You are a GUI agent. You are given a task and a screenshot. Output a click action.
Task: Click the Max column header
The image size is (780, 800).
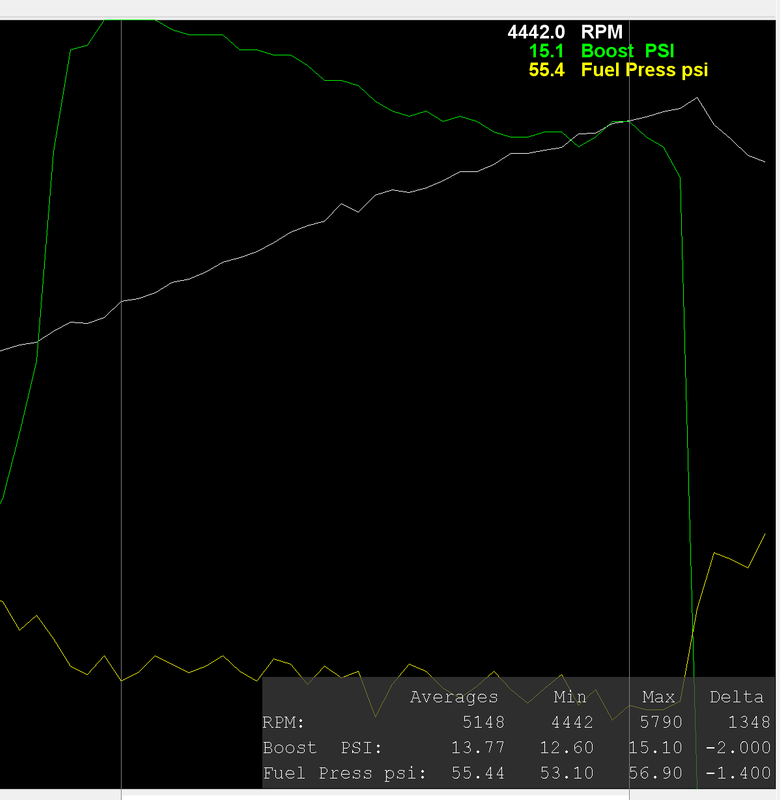[659, 697]
